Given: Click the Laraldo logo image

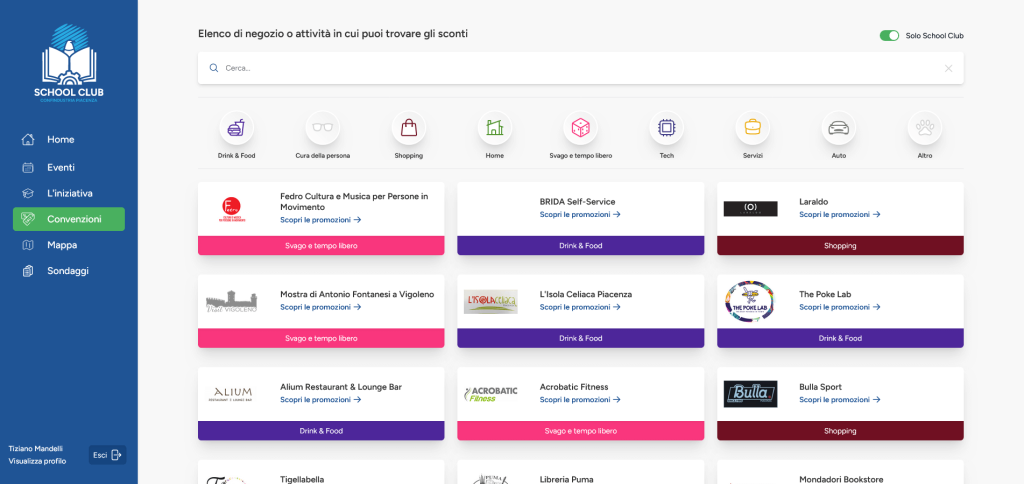Looking at the screenshot, I should pyautogui.click(x=750, y=209).
